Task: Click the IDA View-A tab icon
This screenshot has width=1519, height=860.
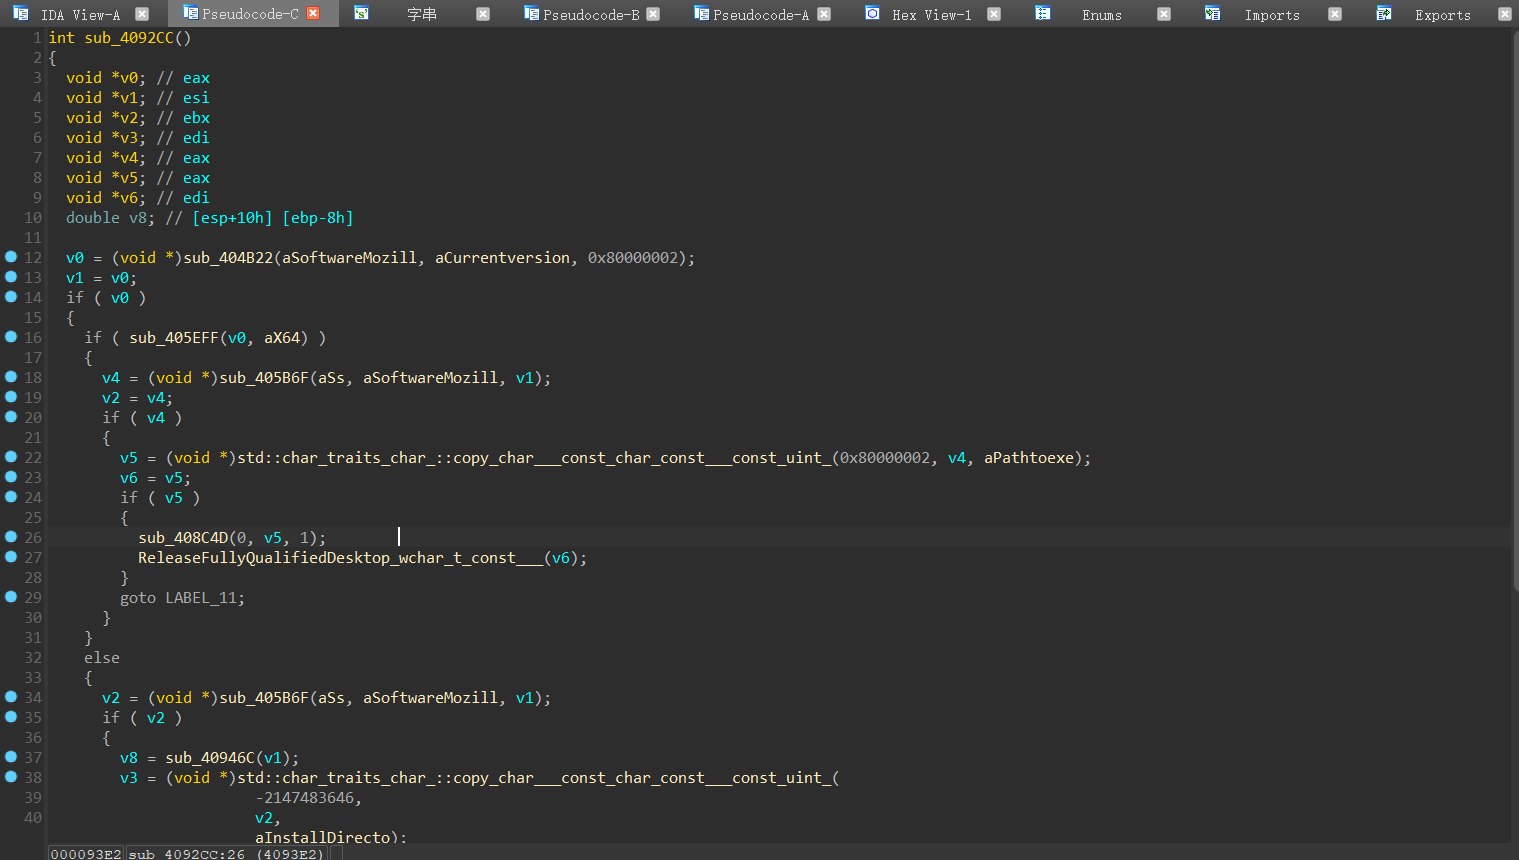Action: 20,14
